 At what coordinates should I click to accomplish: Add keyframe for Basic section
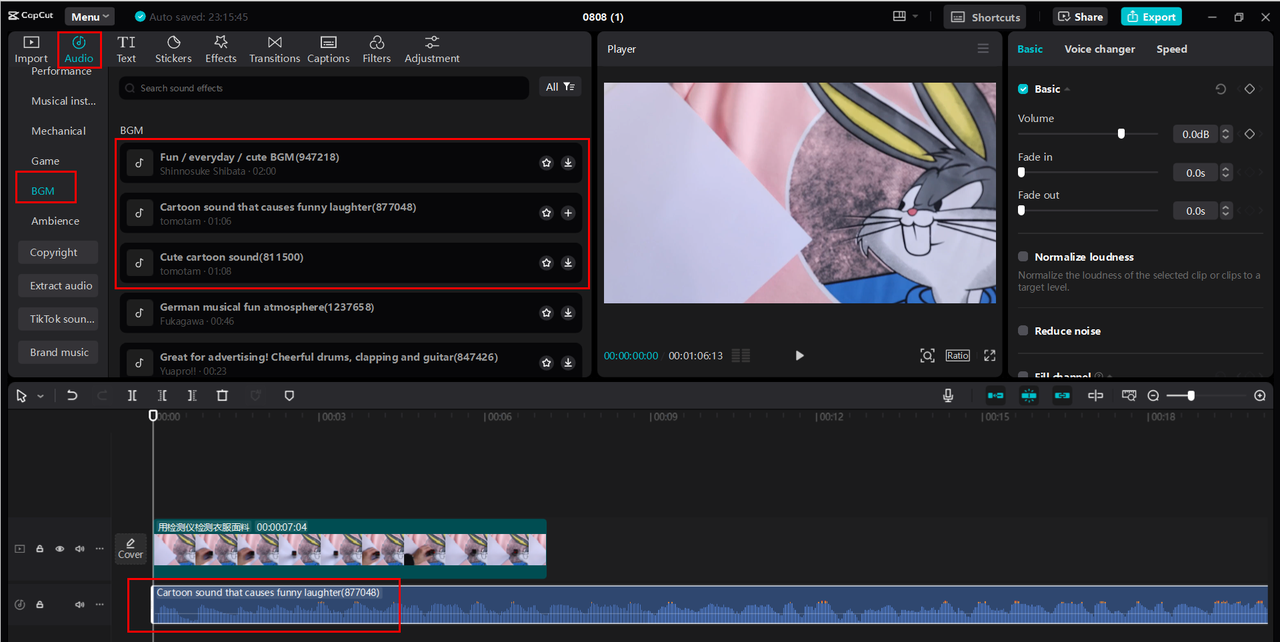(x=1249, y=89)
